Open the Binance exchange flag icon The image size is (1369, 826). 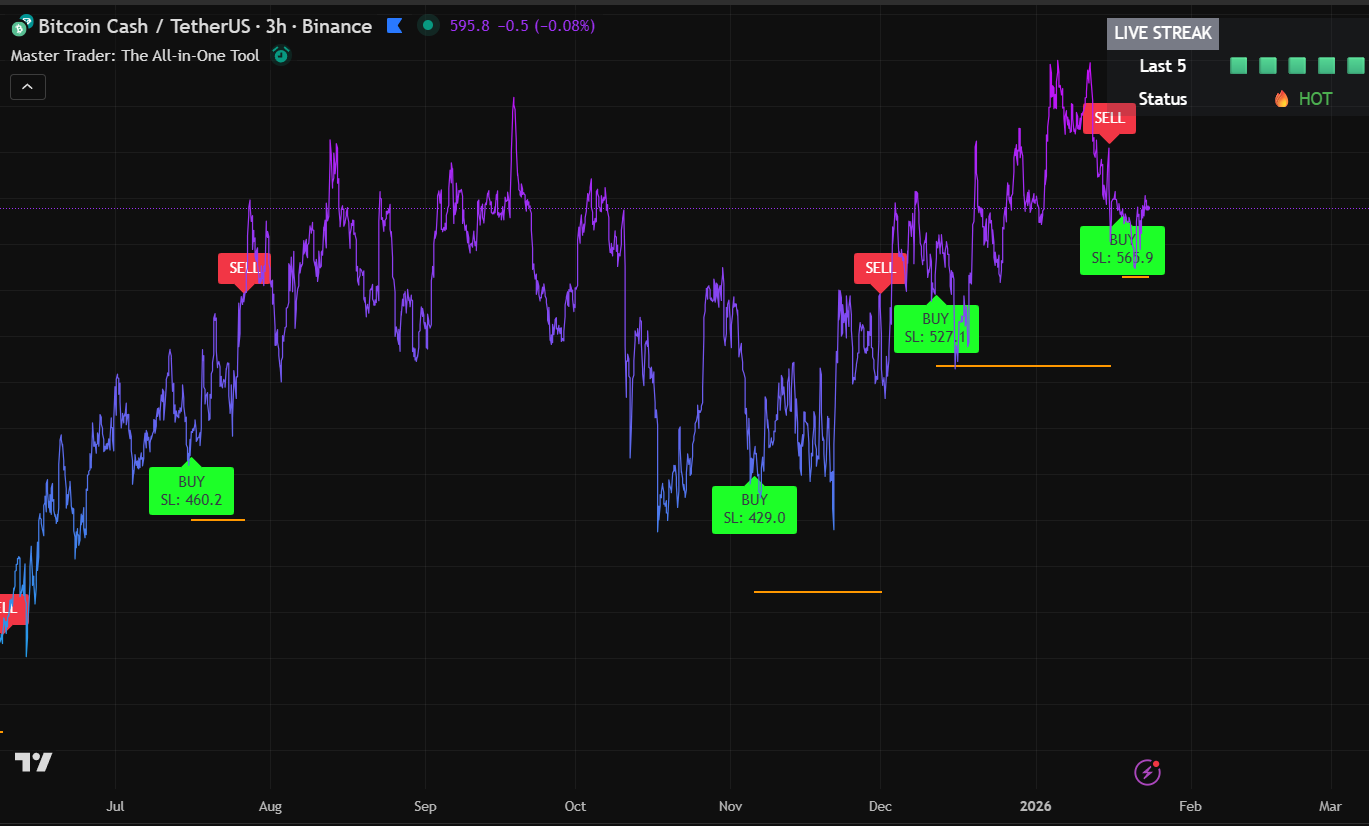(x=394, y=25)
